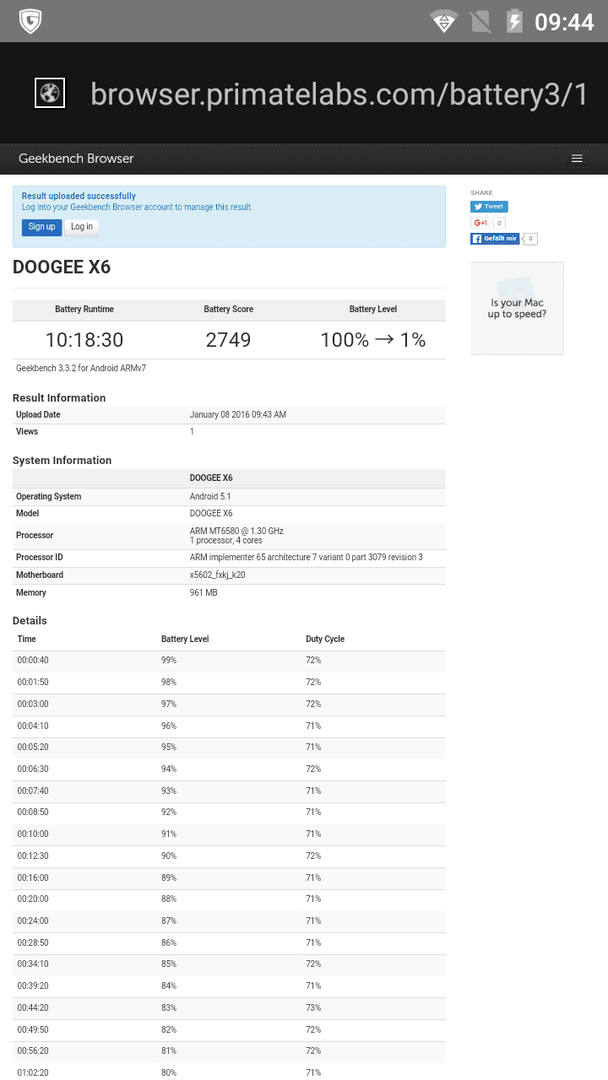Tap the 09:44 clock in status bar

564,22
